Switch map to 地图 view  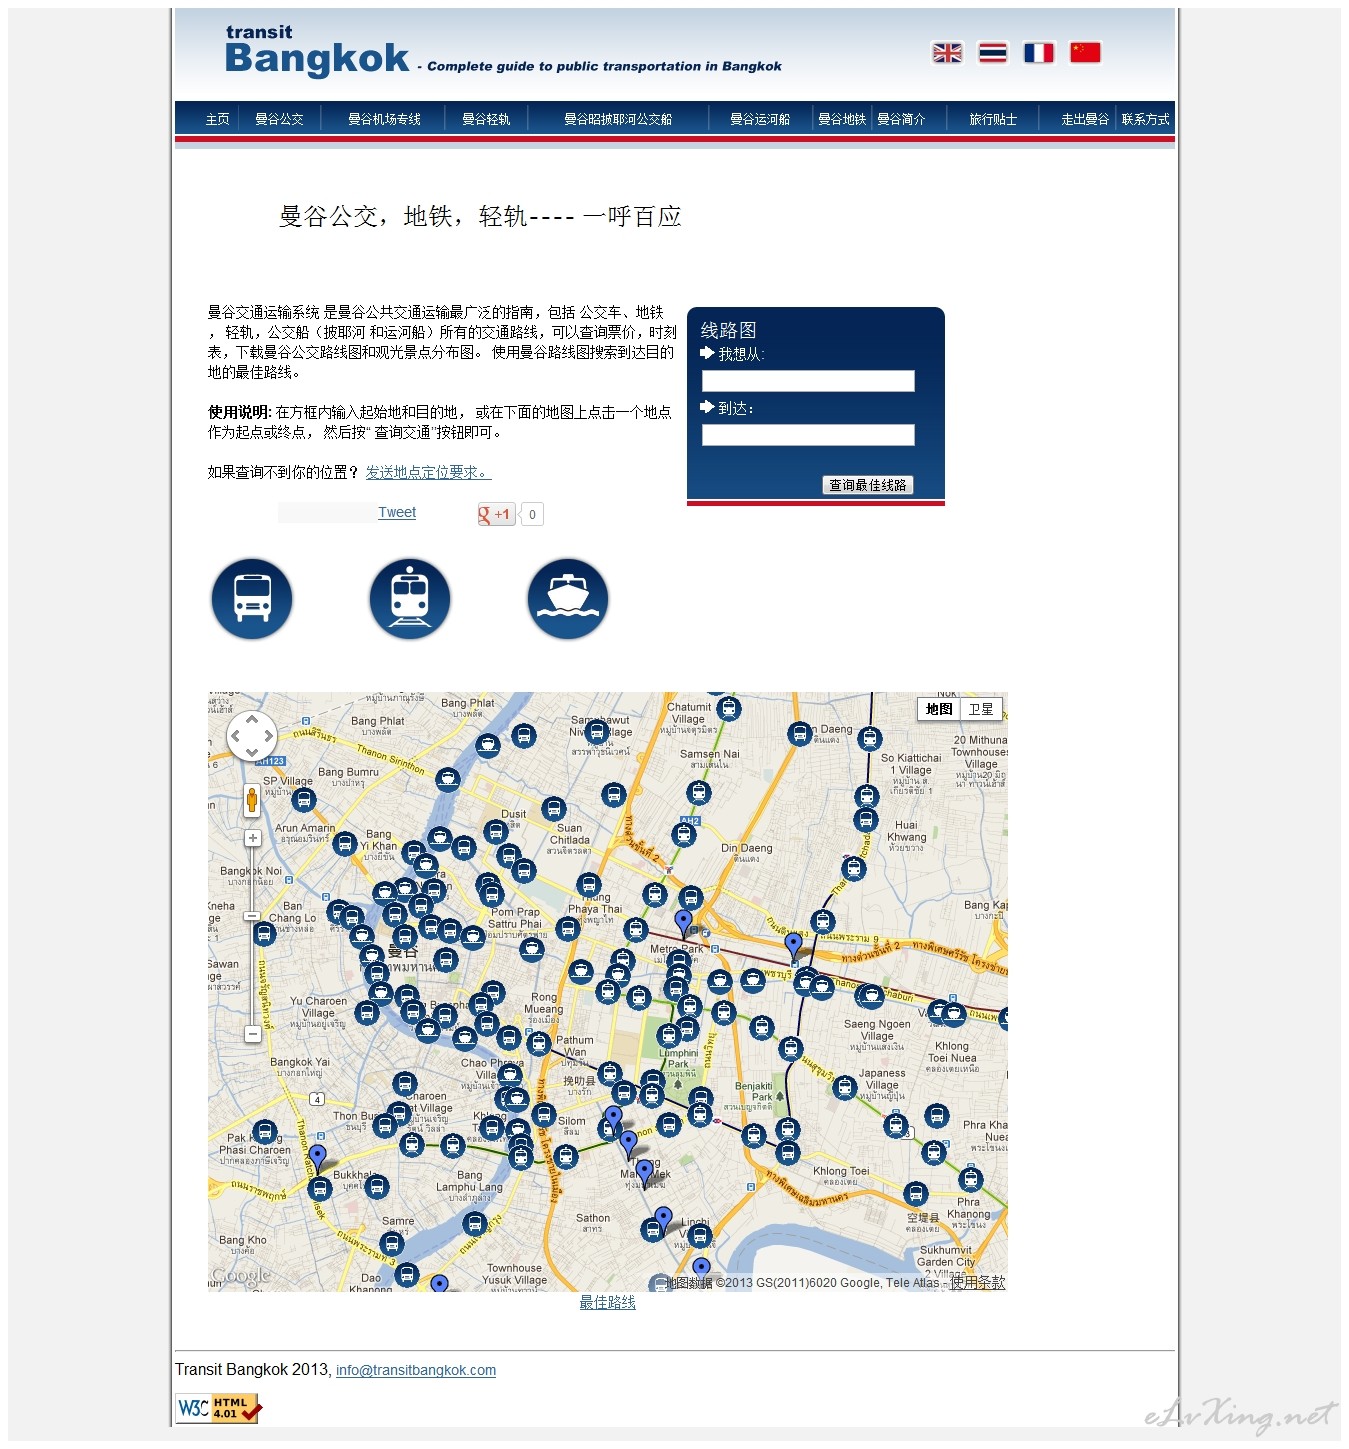click(939, 709)
